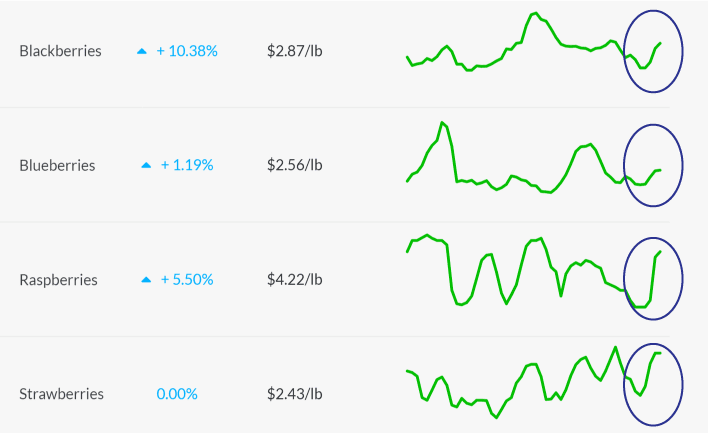
Task: Open the Strawberries price sparkline chart
Action: pyautogui.click(x=534, y=382)
